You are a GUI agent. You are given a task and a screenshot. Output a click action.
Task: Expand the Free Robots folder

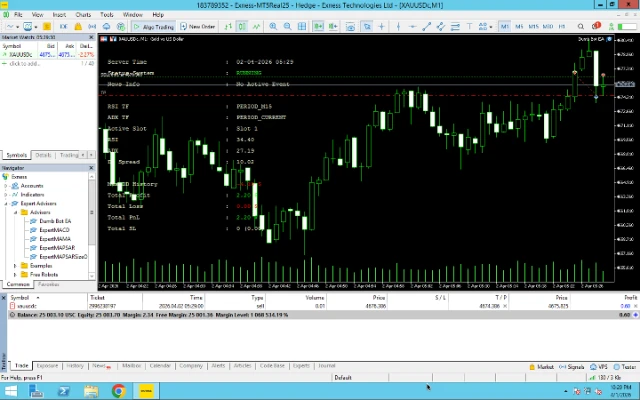coord(15,275)
